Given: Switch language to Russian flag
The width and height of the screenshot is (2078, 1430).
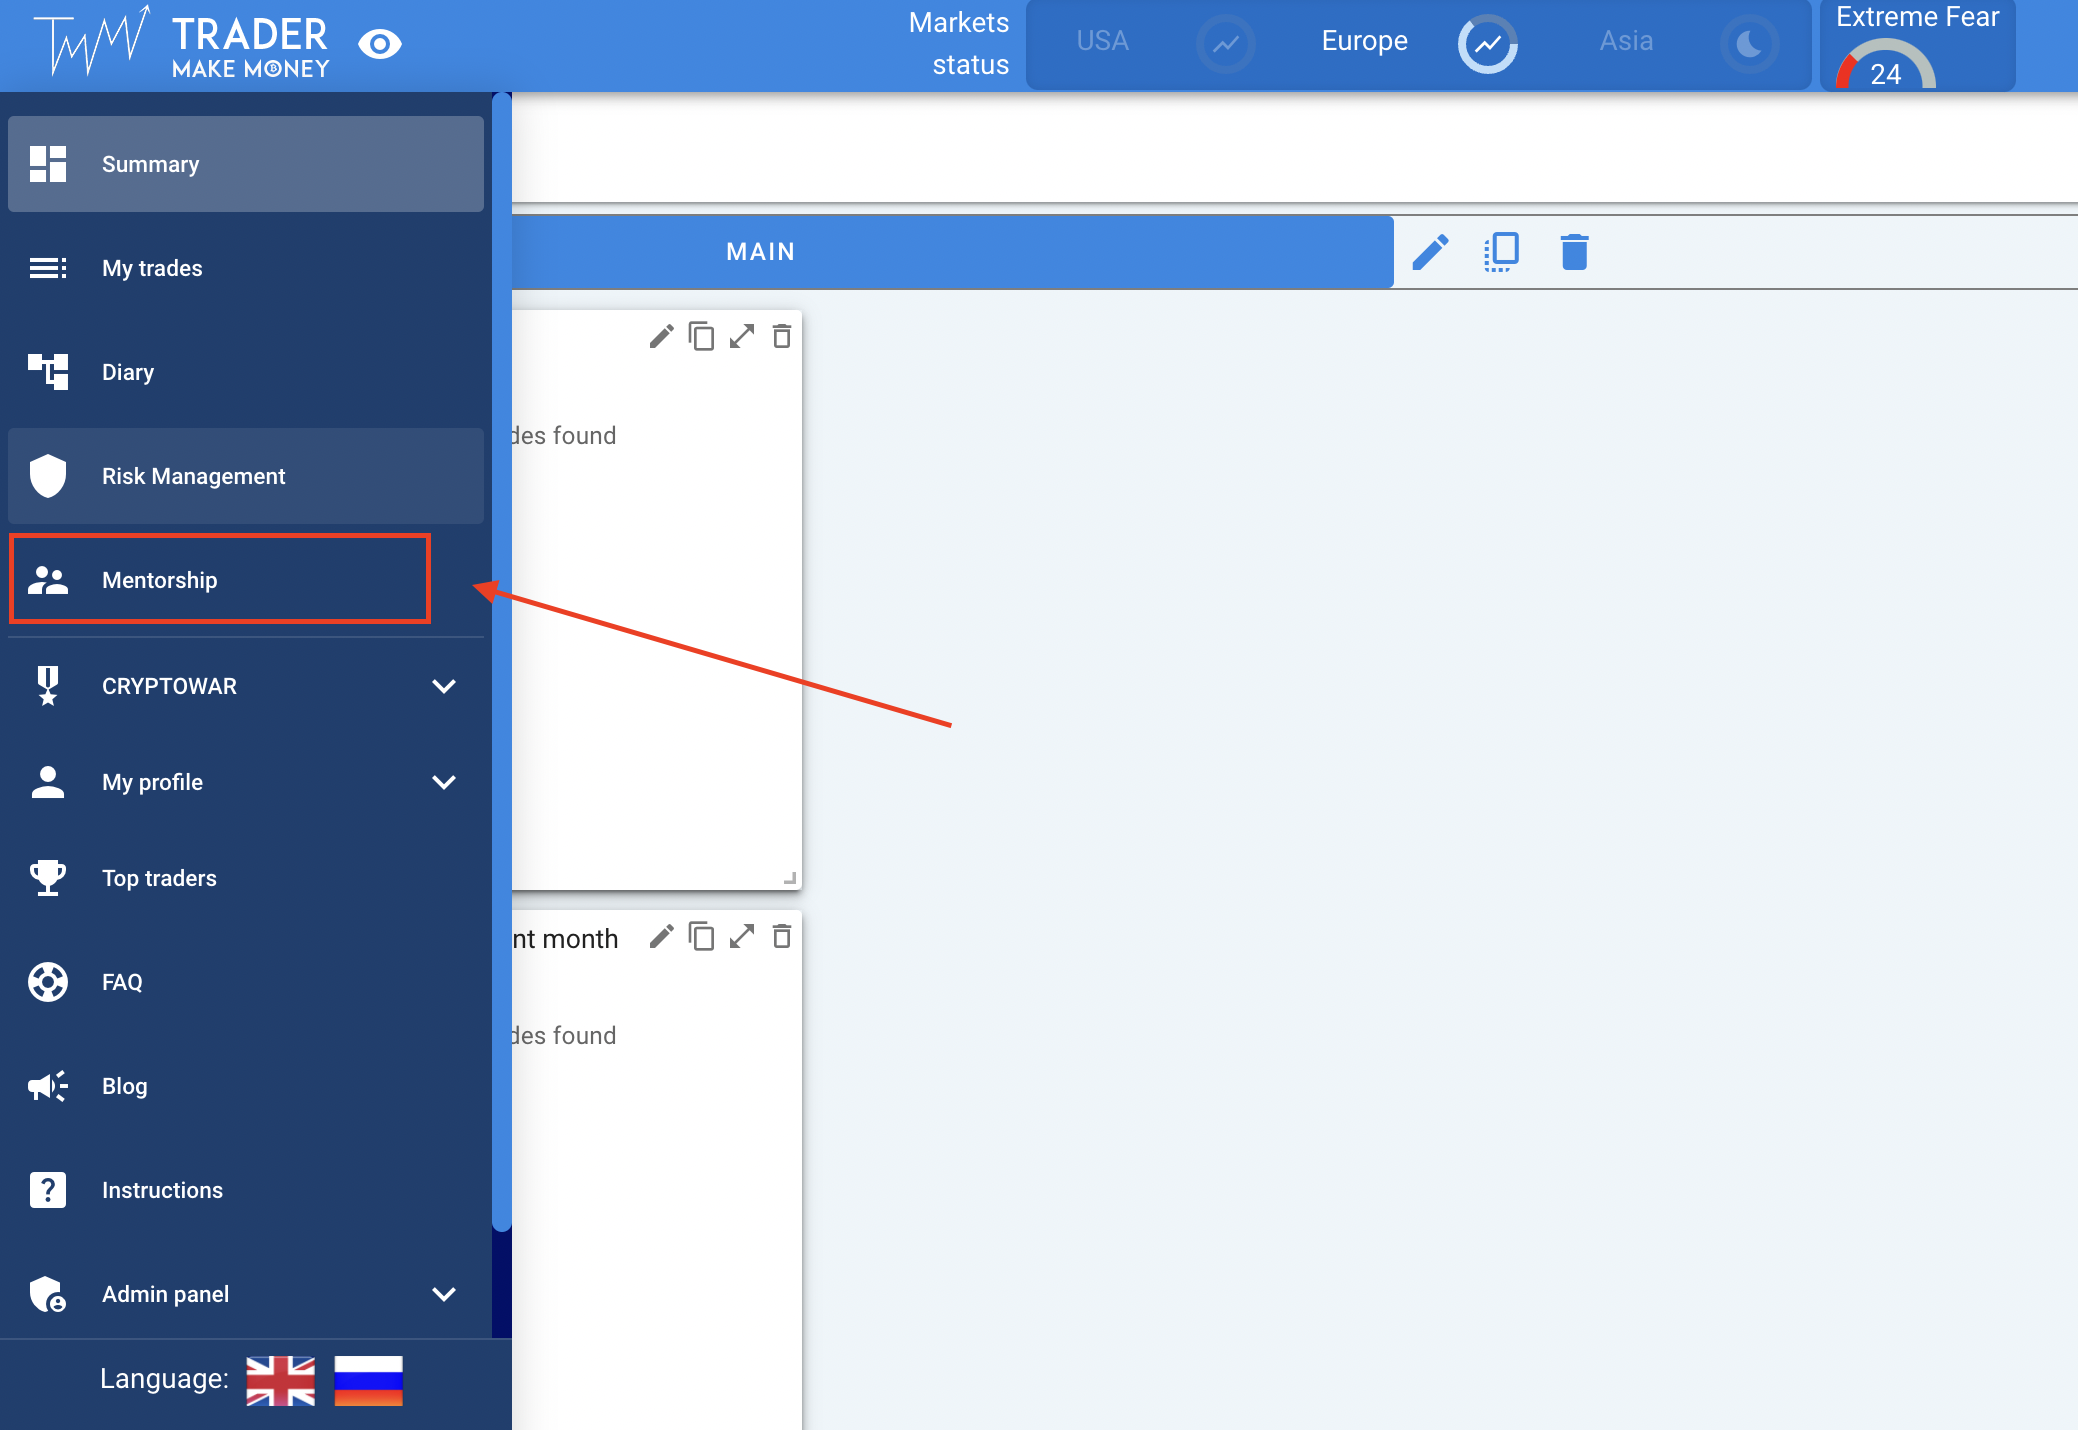Looking at the screenshot, I should coord(368,1381).
